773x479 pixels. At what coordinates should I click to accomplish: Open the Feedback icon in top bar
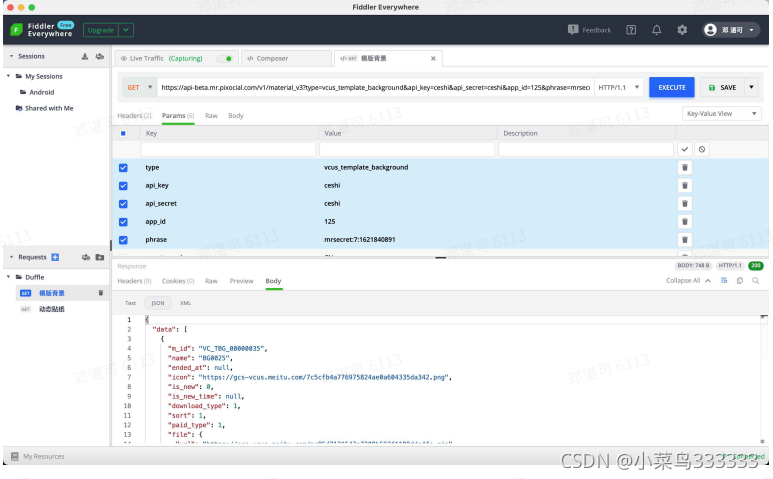click(x=573, y=30)
